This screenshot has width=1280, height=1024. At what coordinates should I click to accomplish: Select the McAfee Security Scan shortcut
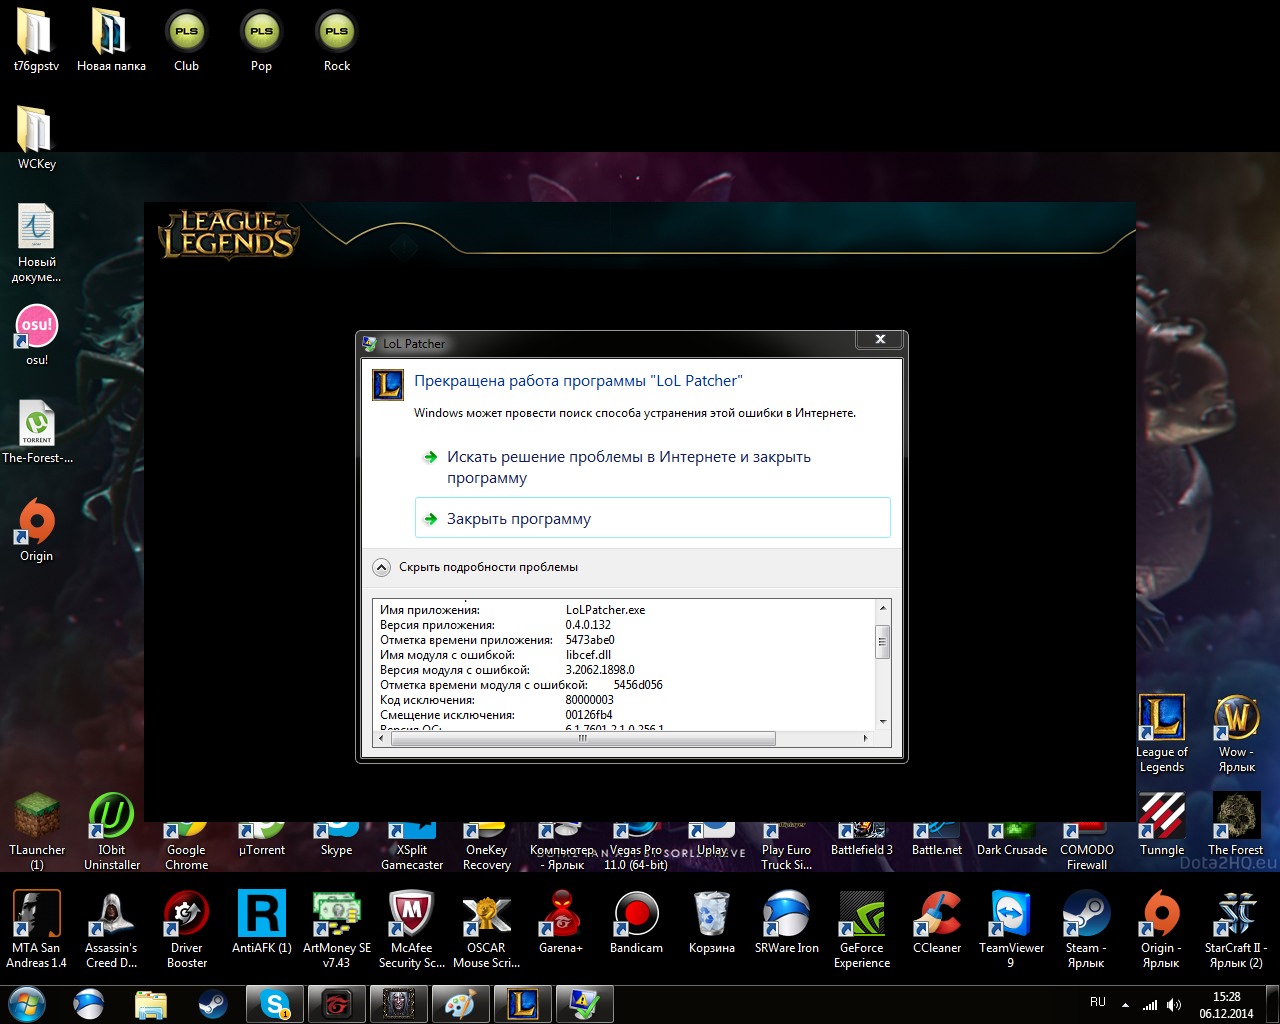pos(411,929)
